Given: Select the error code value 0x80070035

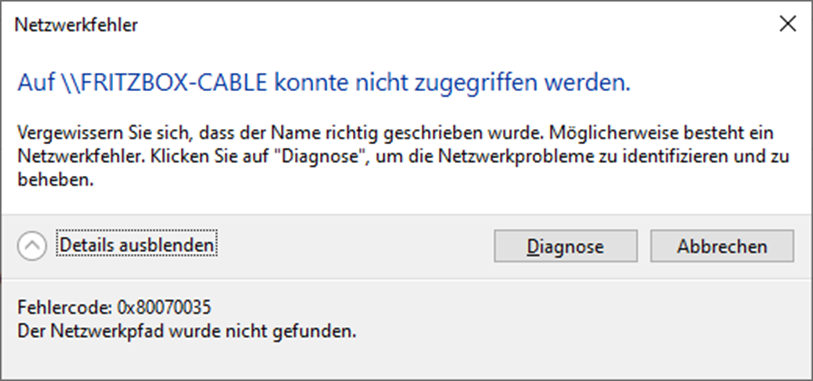Looking at the screenshot, I should click(x=164, y=308).
